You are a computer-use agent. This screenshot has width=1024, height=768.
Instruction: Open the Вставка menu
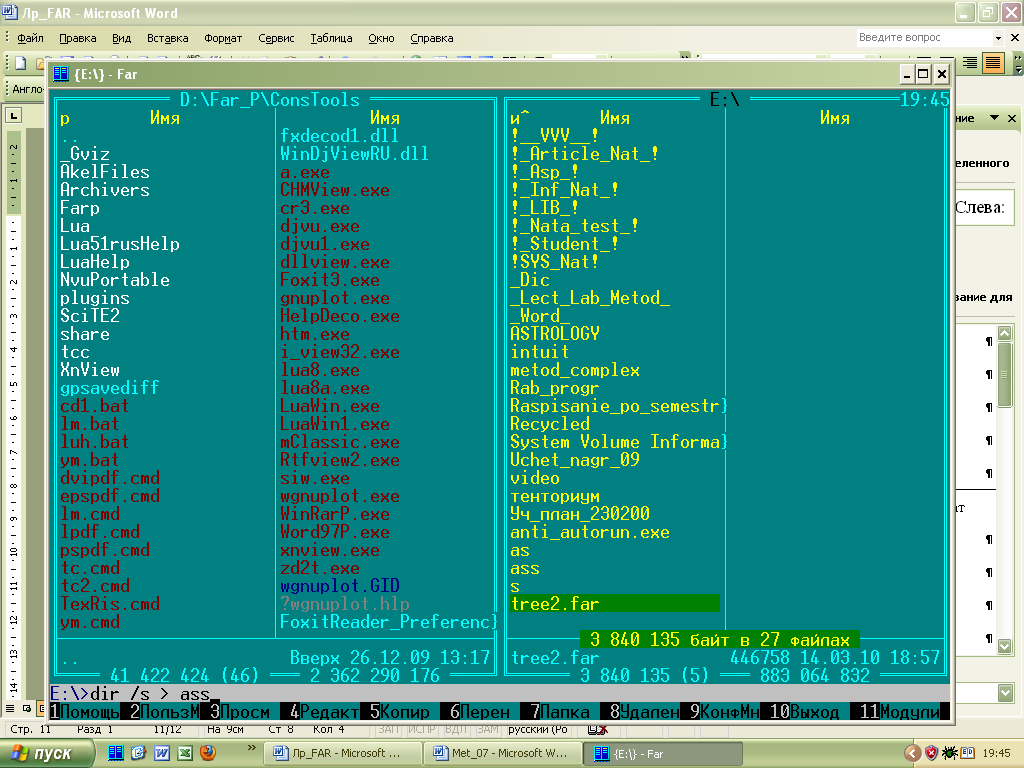(x=167, y=38)
